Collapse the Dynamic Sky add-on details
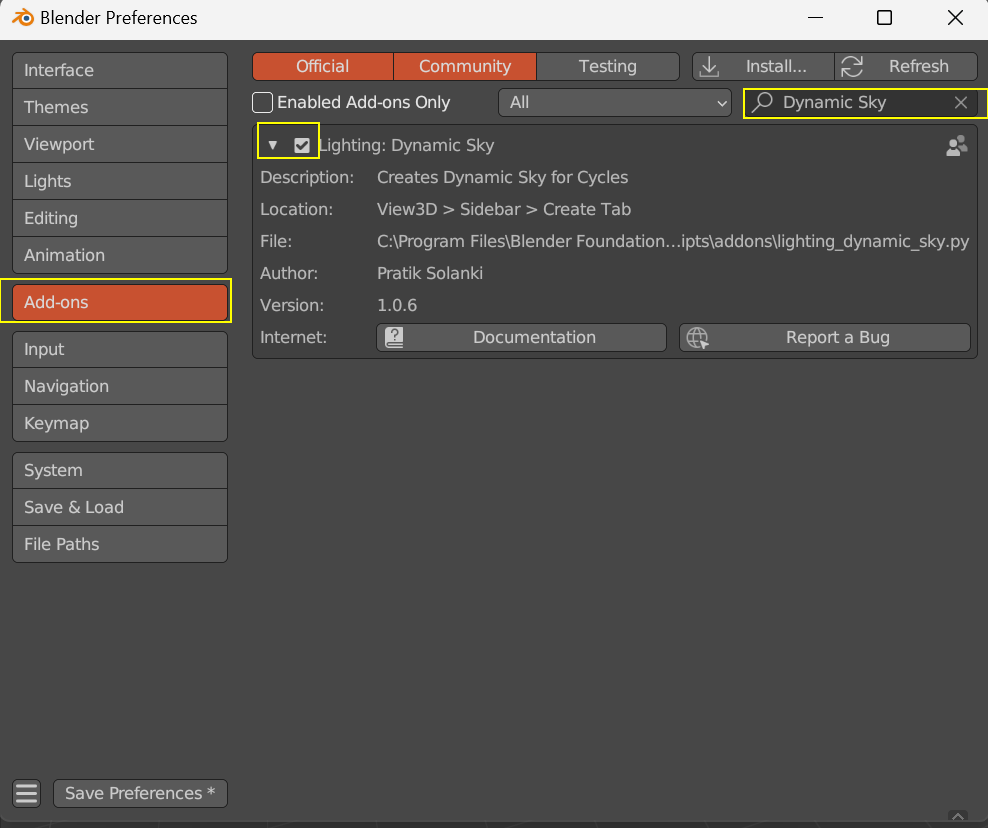Screen dimensions: 988x828 pos(273,146)
